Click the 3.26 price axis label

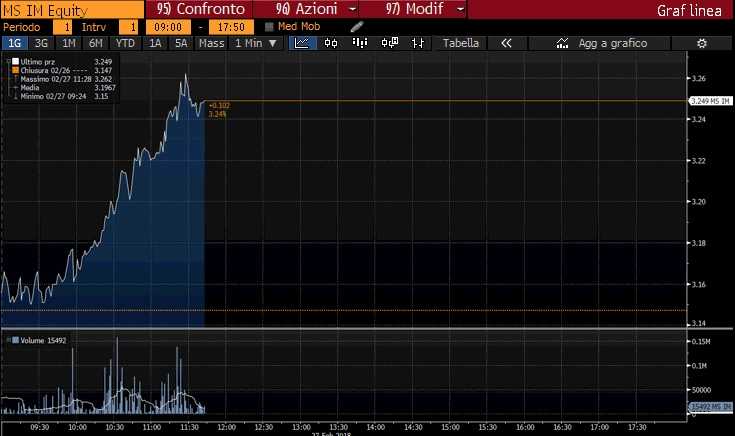pos(698,78)
